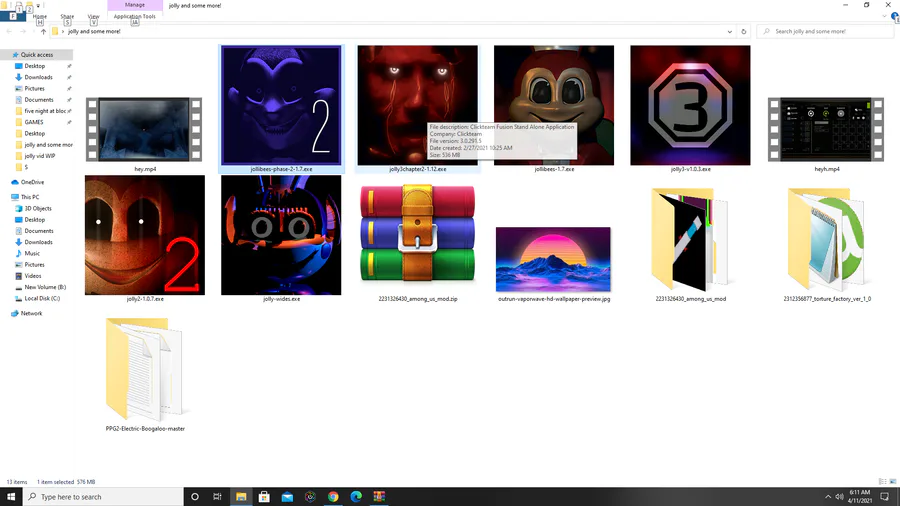
Task: Refresh the current folder view
Action: click(x=743, y=32)
